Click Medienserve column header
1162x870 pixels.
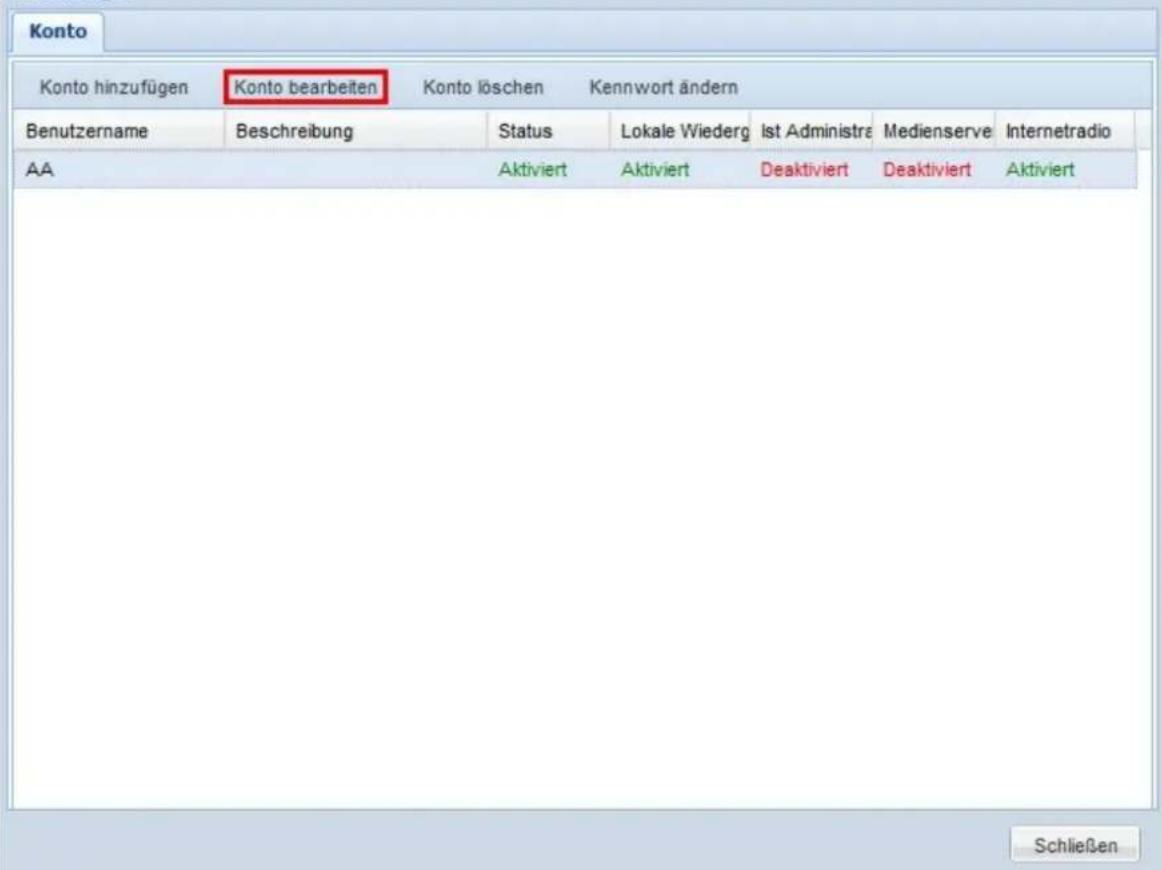pos(934,131)
